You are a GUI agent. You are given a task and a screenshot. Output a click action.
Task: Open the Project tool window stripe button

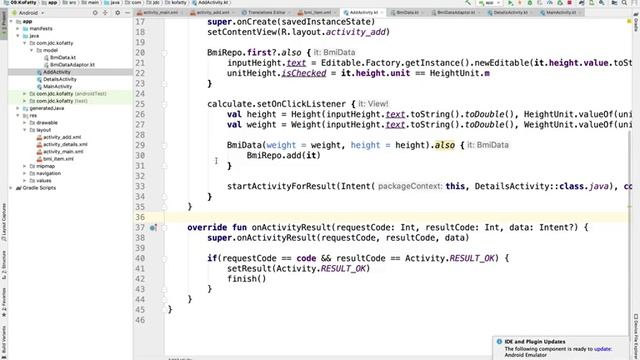[4, 24]
